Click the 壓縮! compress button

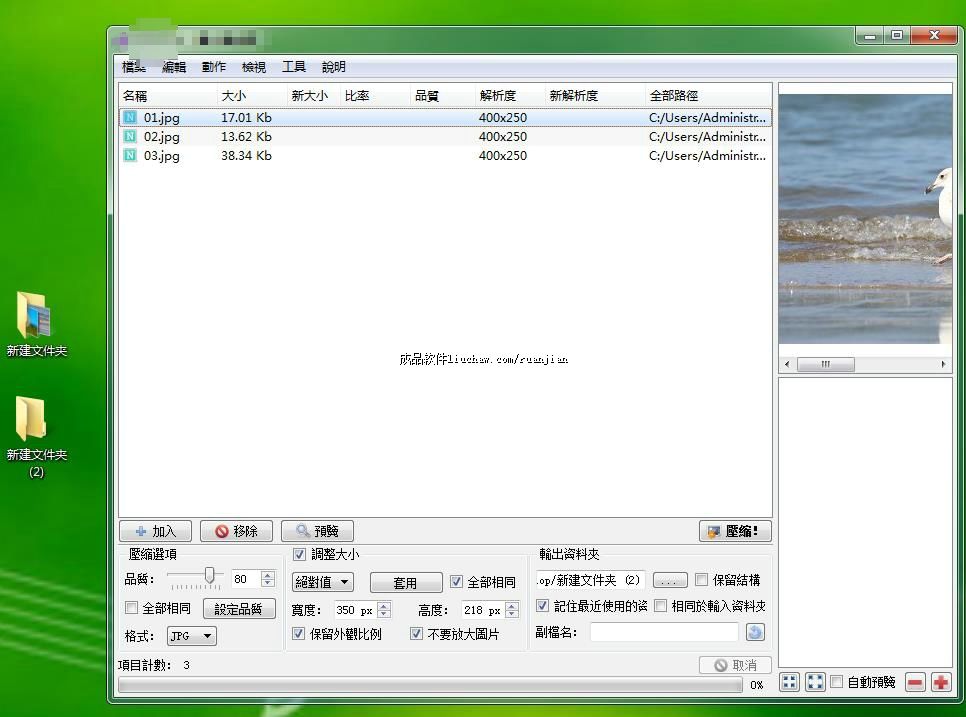735,531
